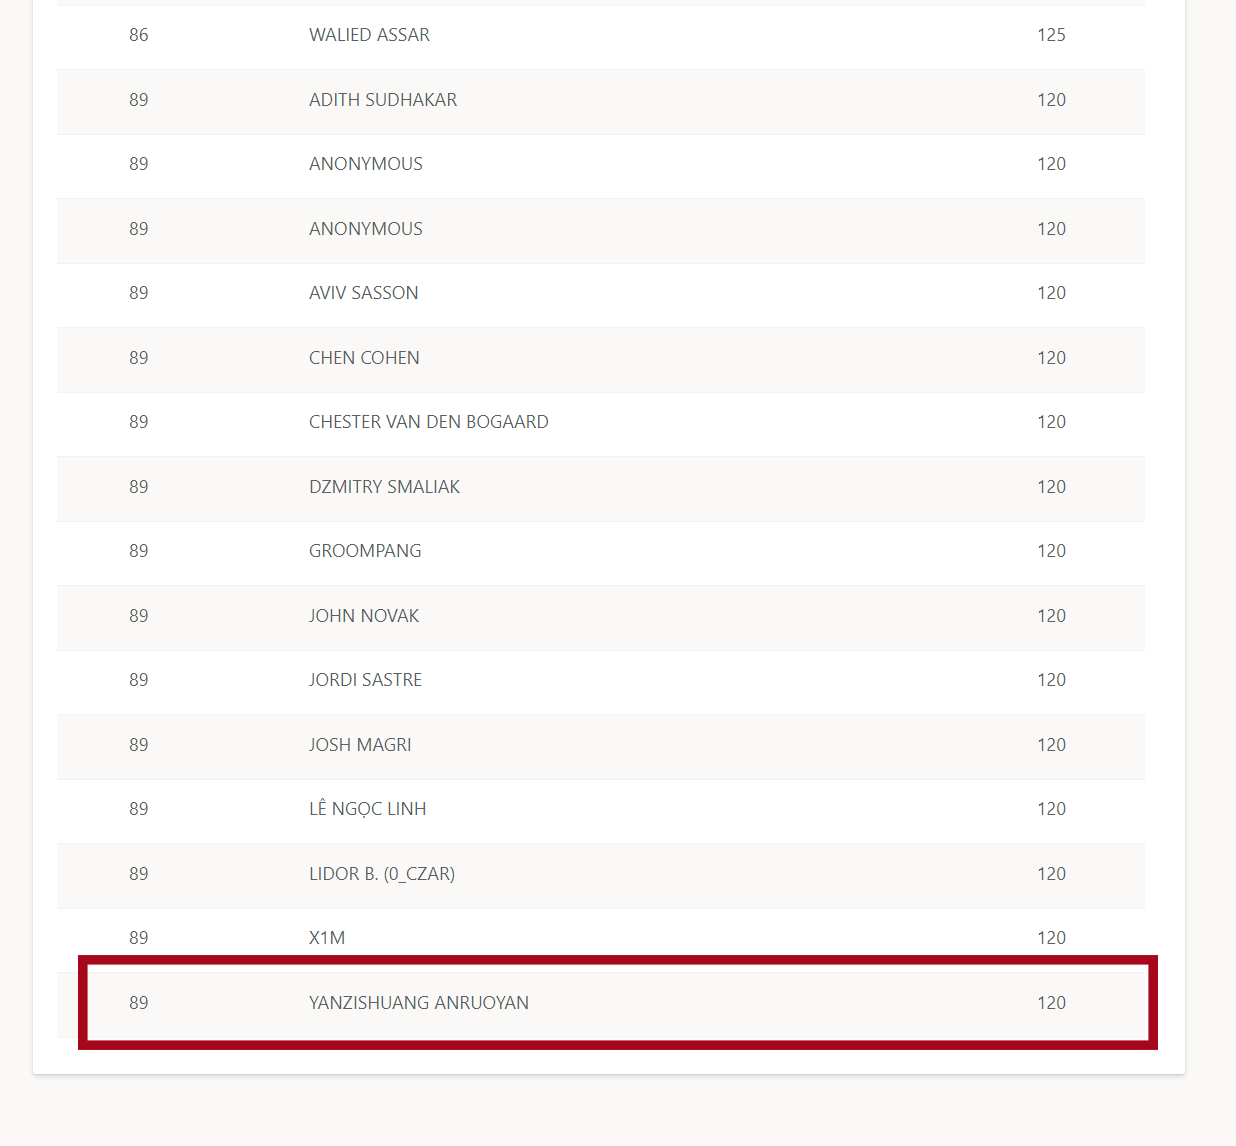Click the name JORDI SASTRE

365,680
